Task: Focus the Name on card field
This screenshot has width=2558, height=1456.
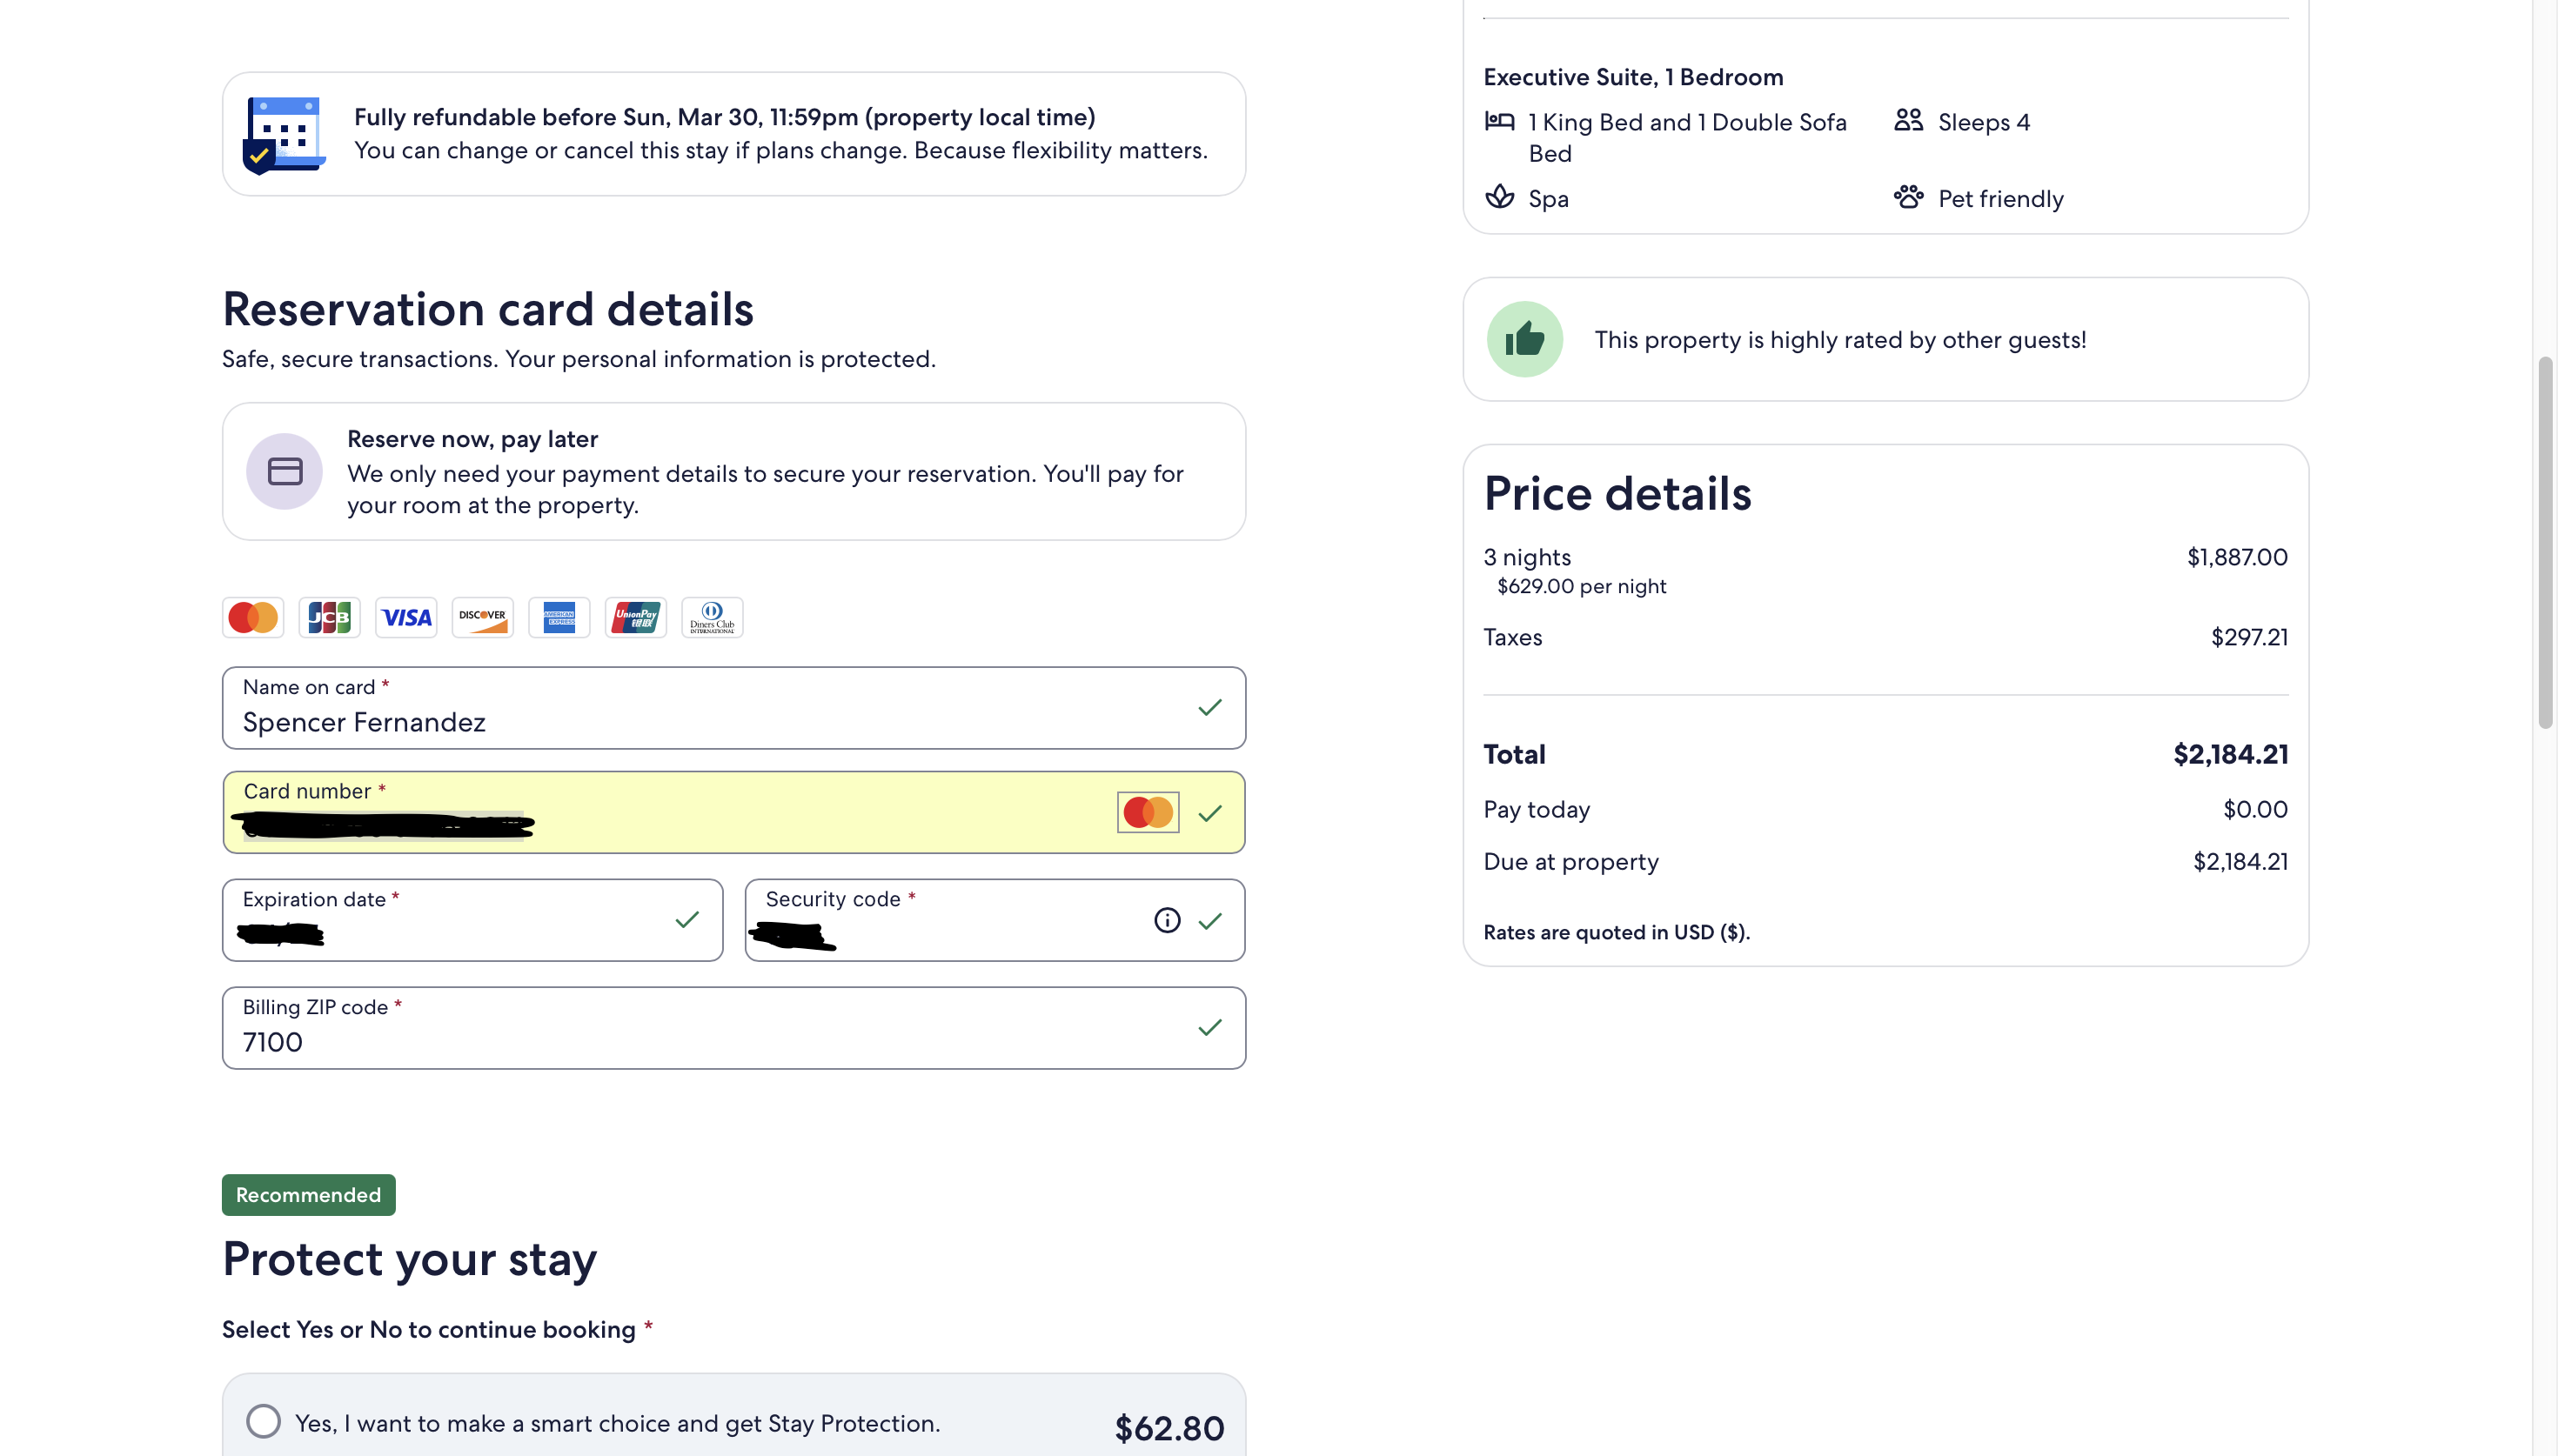Action: (x=734, y=708)
